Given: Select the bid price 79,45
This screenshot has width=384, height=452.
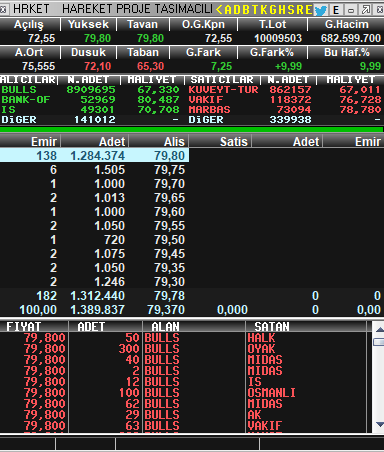Looking at the screenshot, I should (169, 254).
